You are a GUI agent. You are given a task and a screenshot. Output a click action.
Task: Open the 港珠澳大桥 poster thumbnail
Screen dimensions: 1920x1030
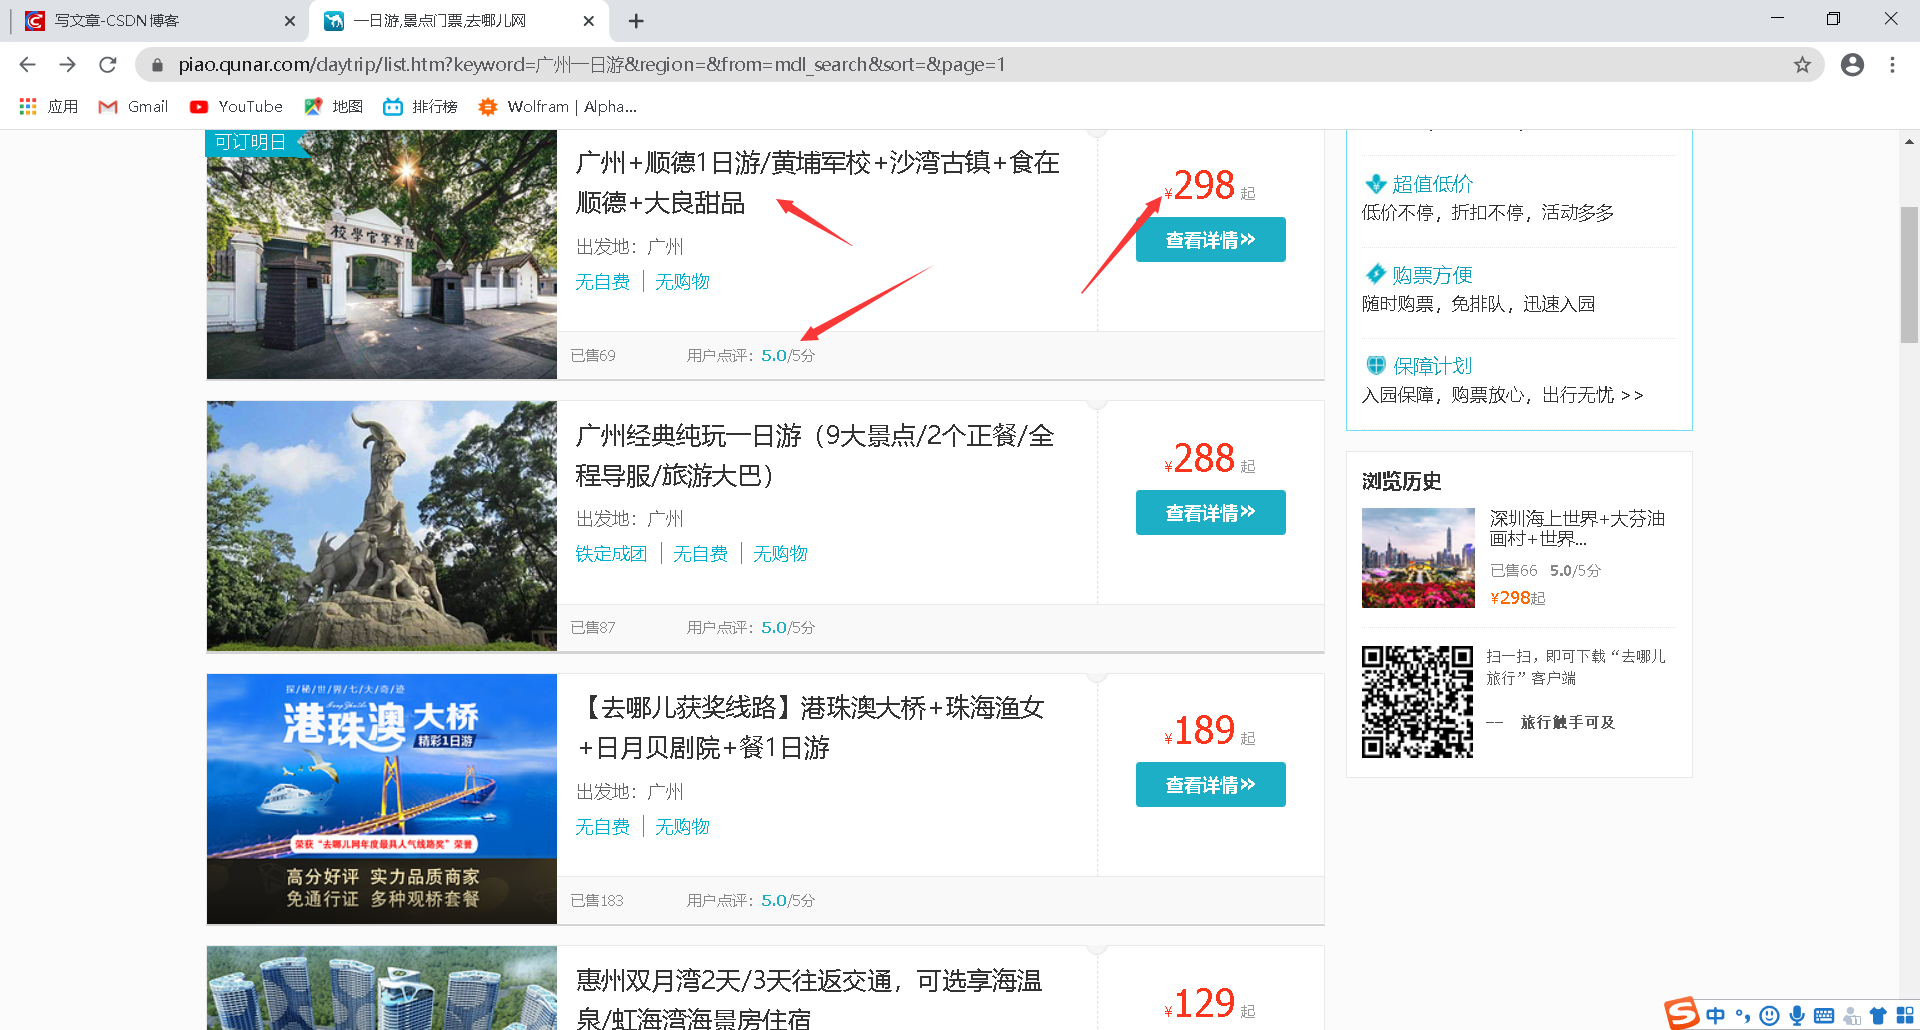coord(382,799)
